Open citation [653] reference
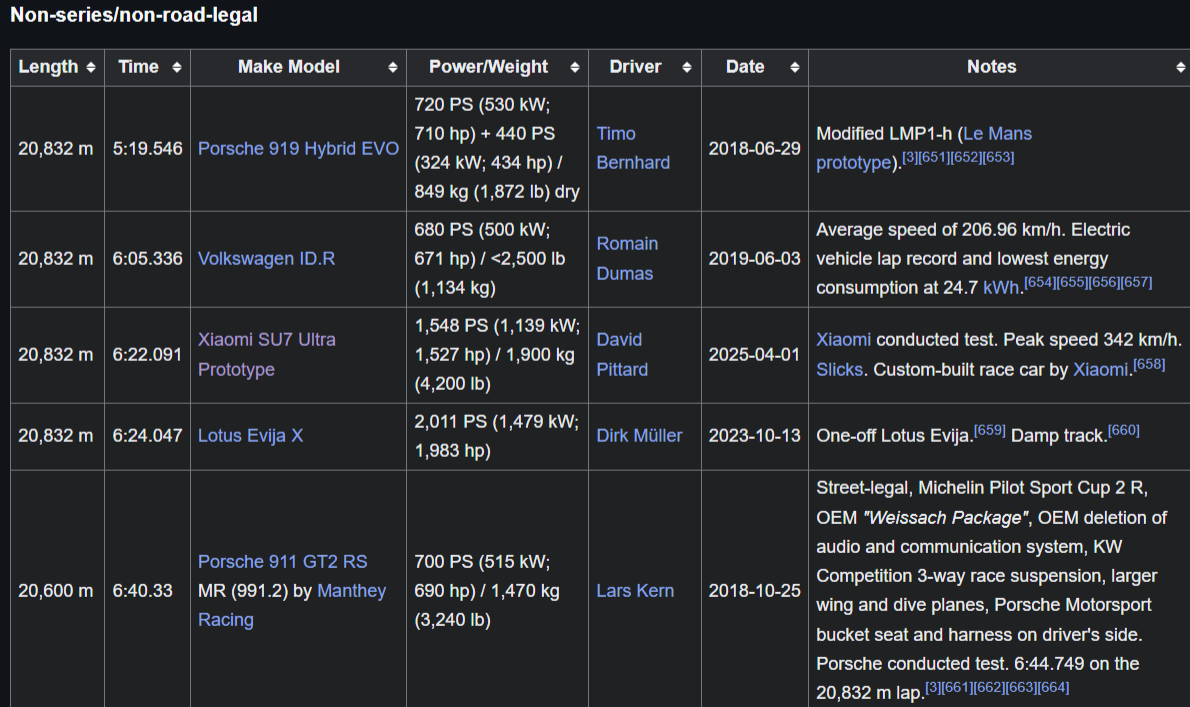This screenshot has height=707, width=1190. click(998, 157)
